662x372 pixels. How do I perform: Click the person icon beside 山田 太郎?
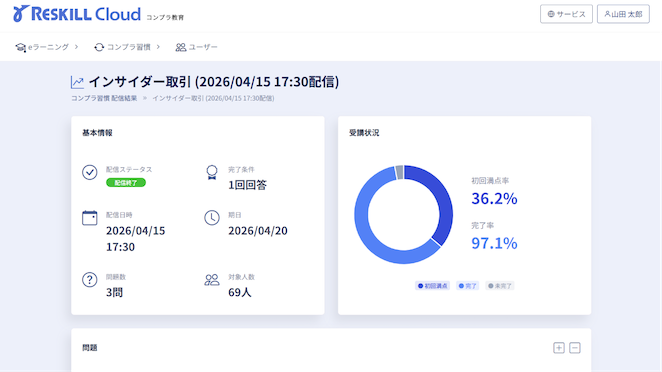607,14
